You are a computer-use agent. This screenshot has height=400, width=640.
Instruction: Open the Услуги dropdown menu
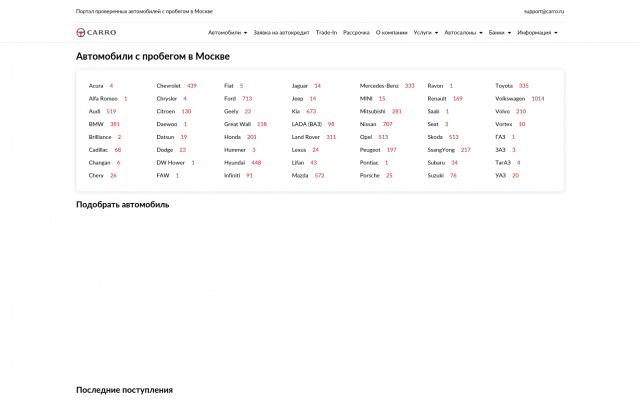tap(426, 33)
